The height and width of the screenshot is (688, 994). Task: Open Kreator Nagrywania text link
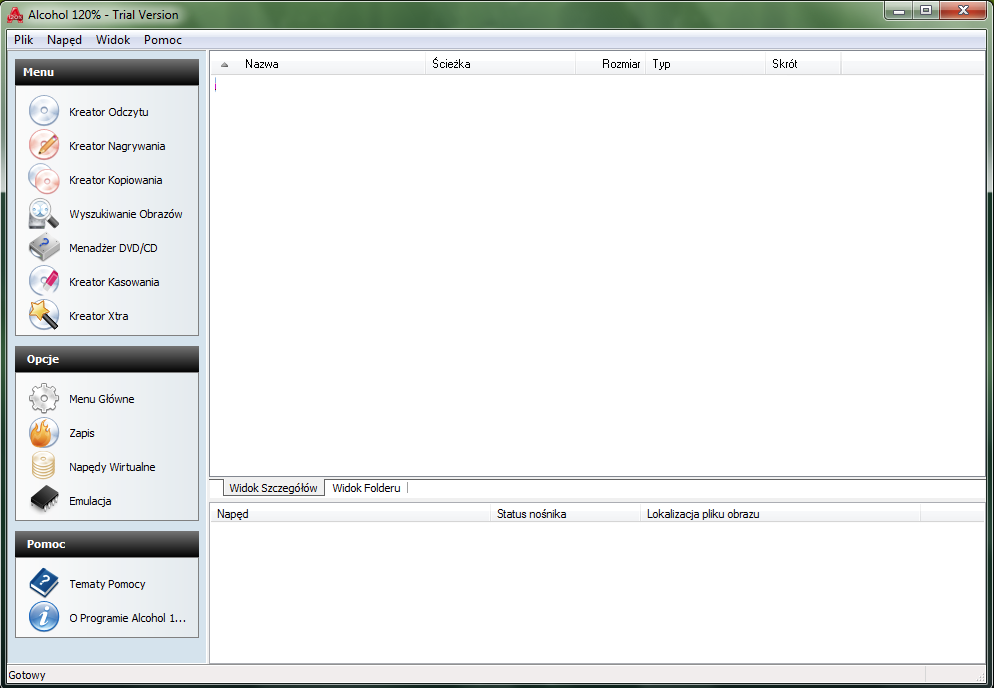pyautogui.click(x=117, y=146)
